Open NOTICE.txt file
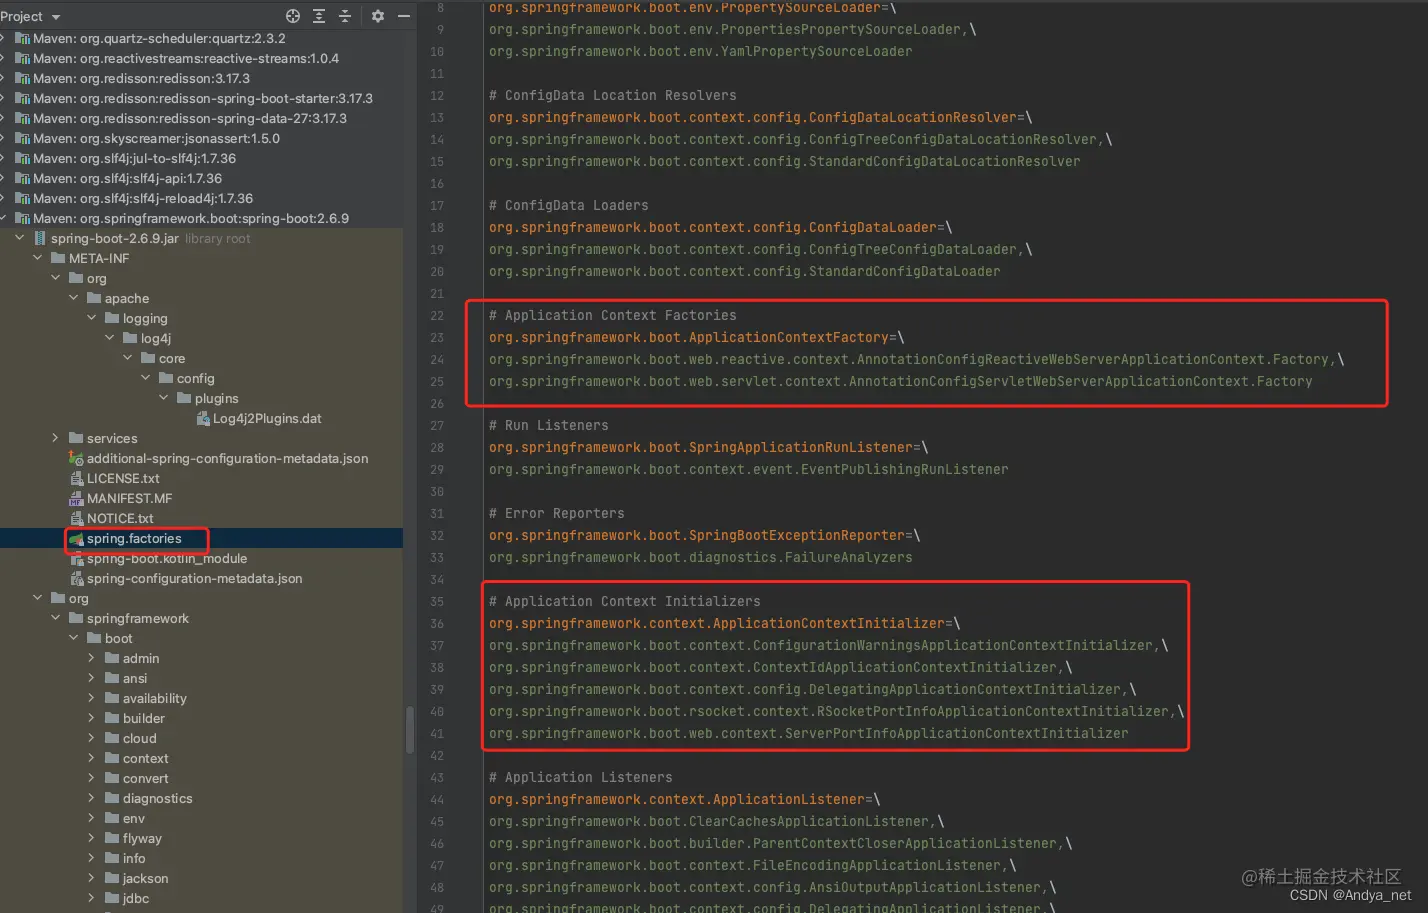Image resolution: width=1428 pixels, height=913 pixels. [120, 518]
